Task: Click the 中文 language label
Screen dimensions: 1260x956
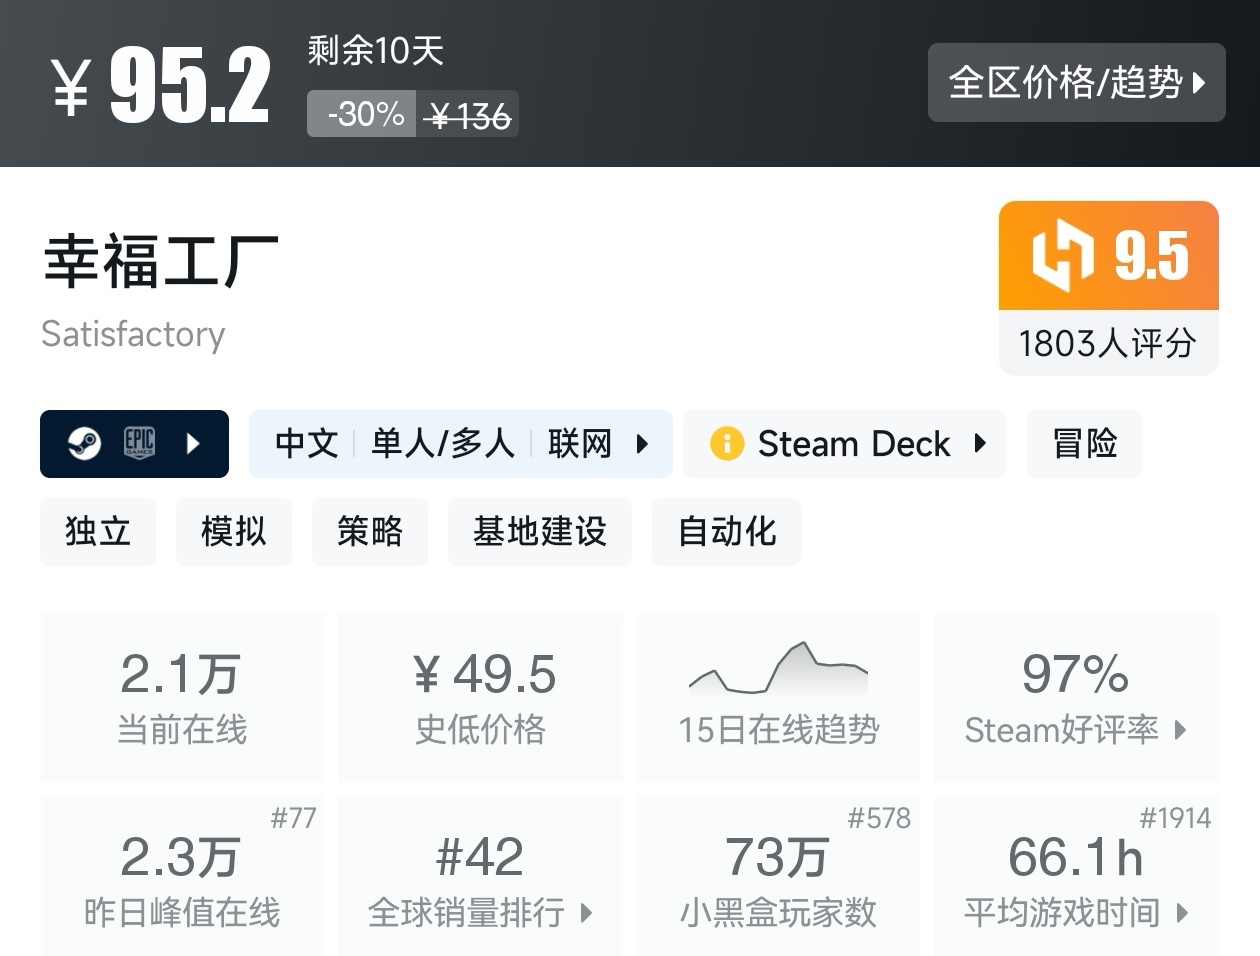Action: point(307,443)
